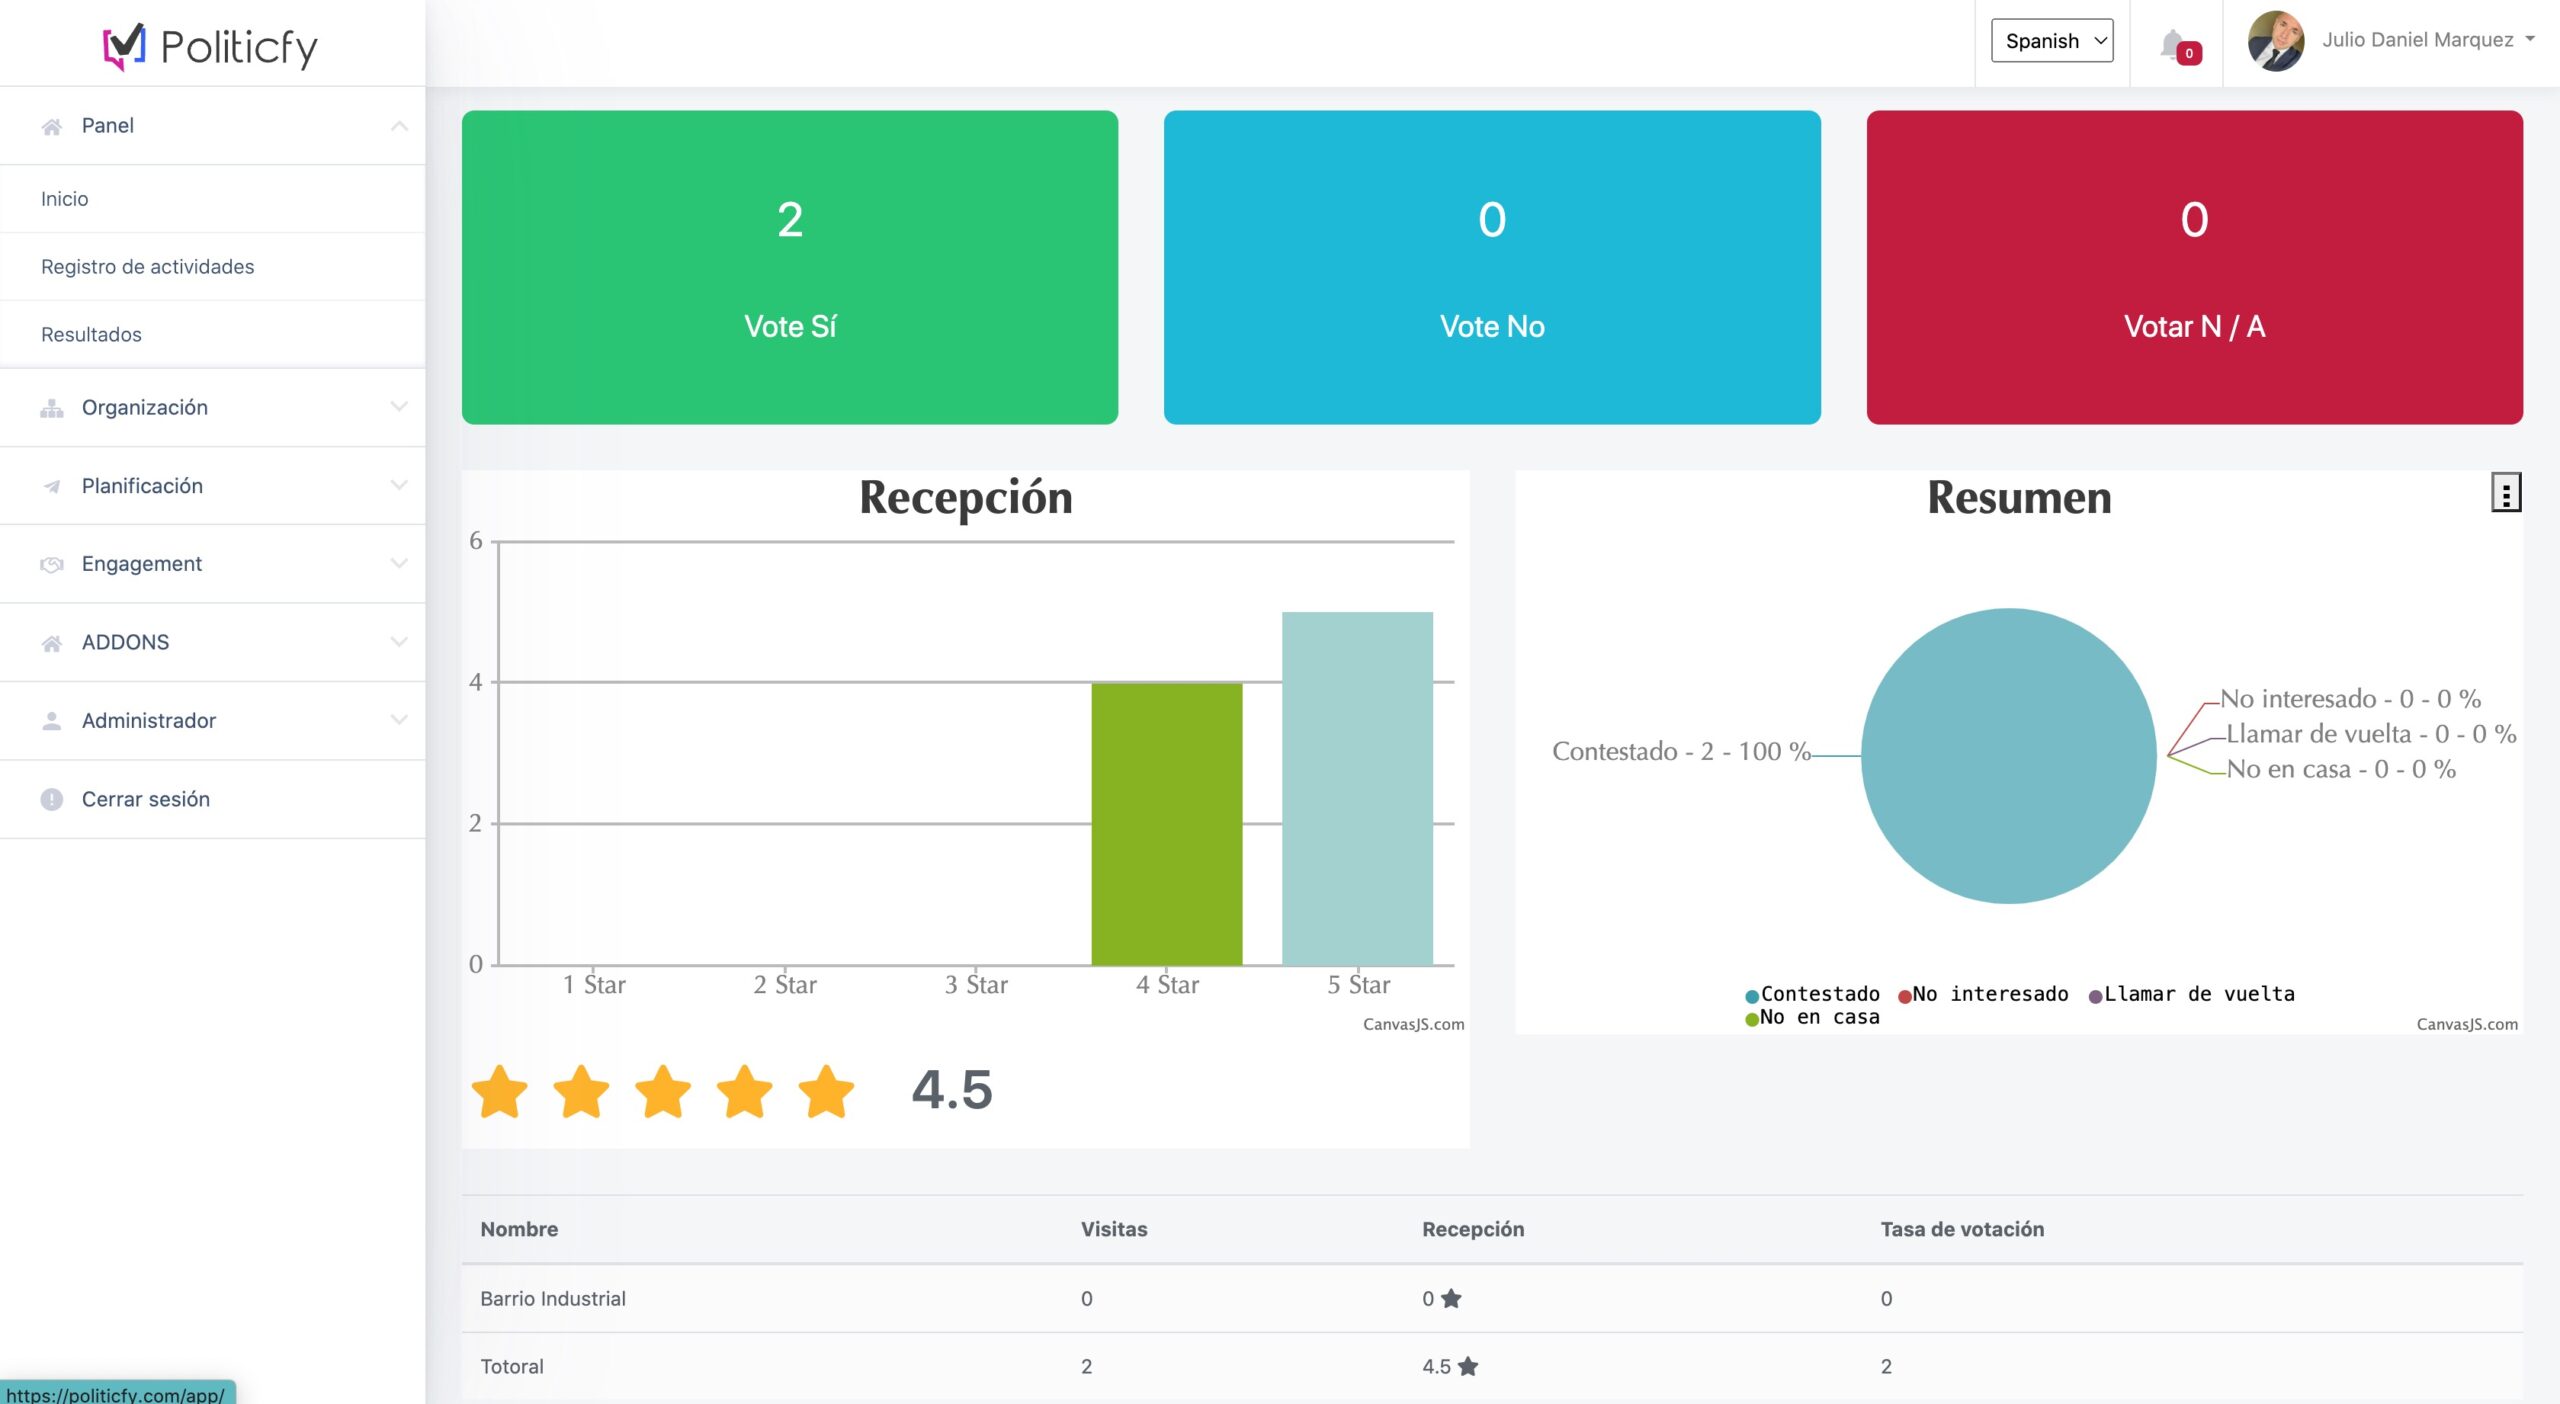The height and width of the screenshot is (1404, 2560).
Task: Click Totoral row name
Action: [x=512, y=1366]
